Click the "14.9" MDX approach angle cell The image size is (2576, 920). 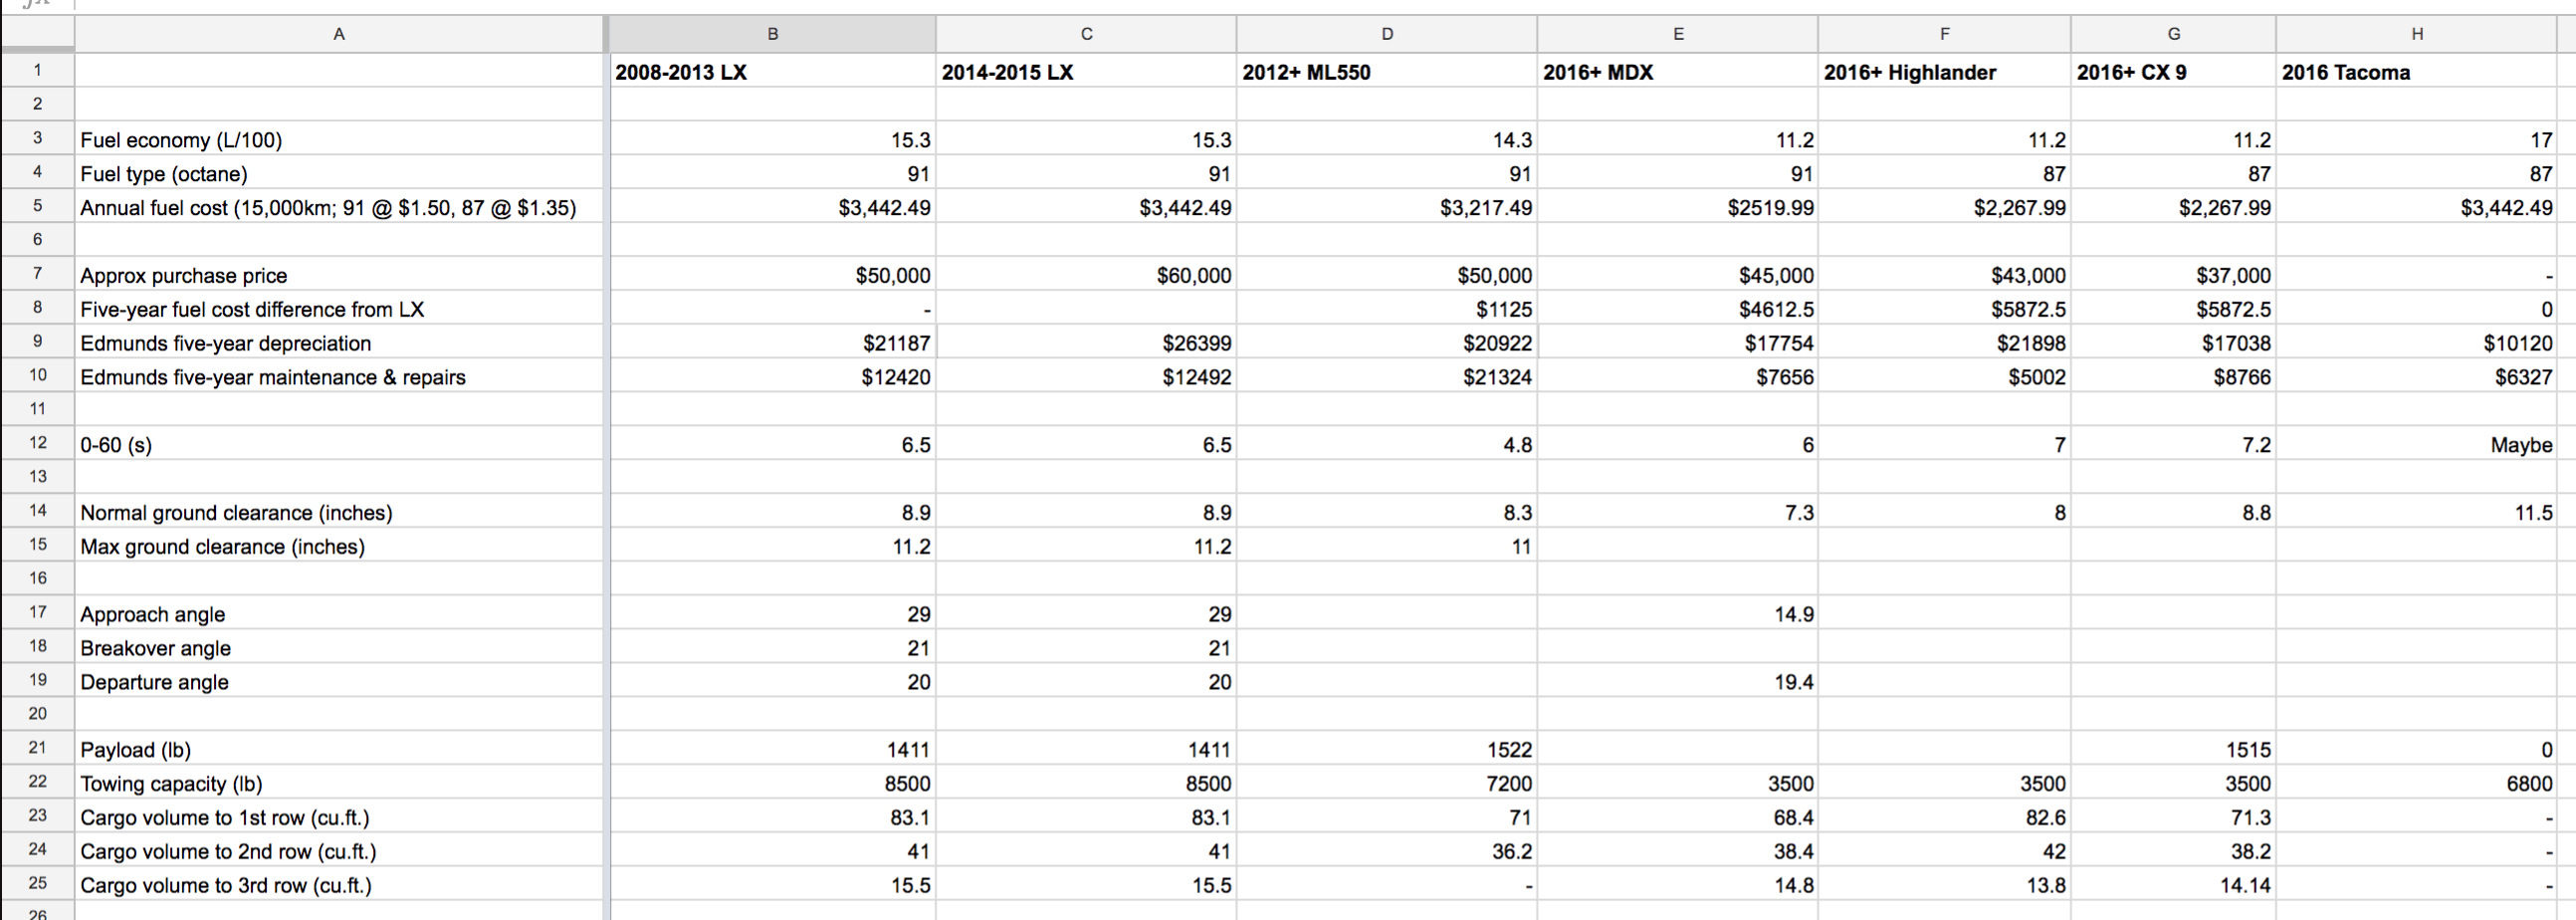coord(1678,614)
